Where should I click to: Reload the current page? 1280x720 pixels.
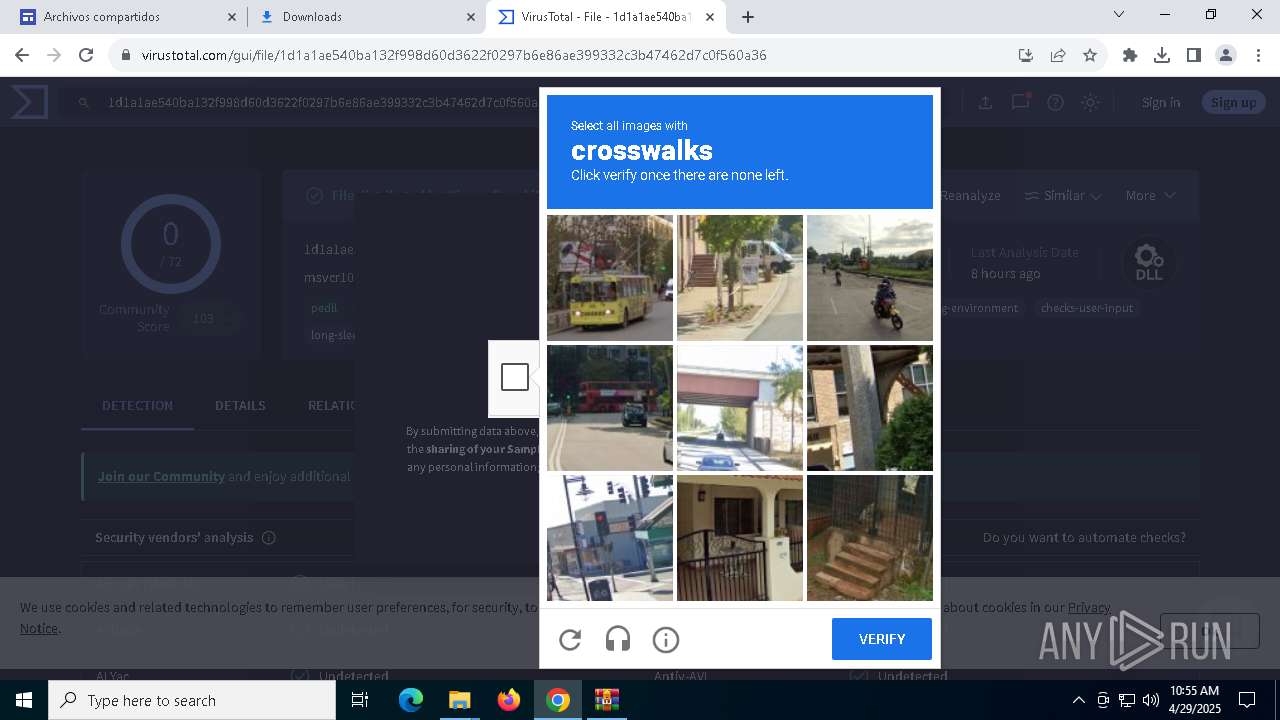point(86,55)
